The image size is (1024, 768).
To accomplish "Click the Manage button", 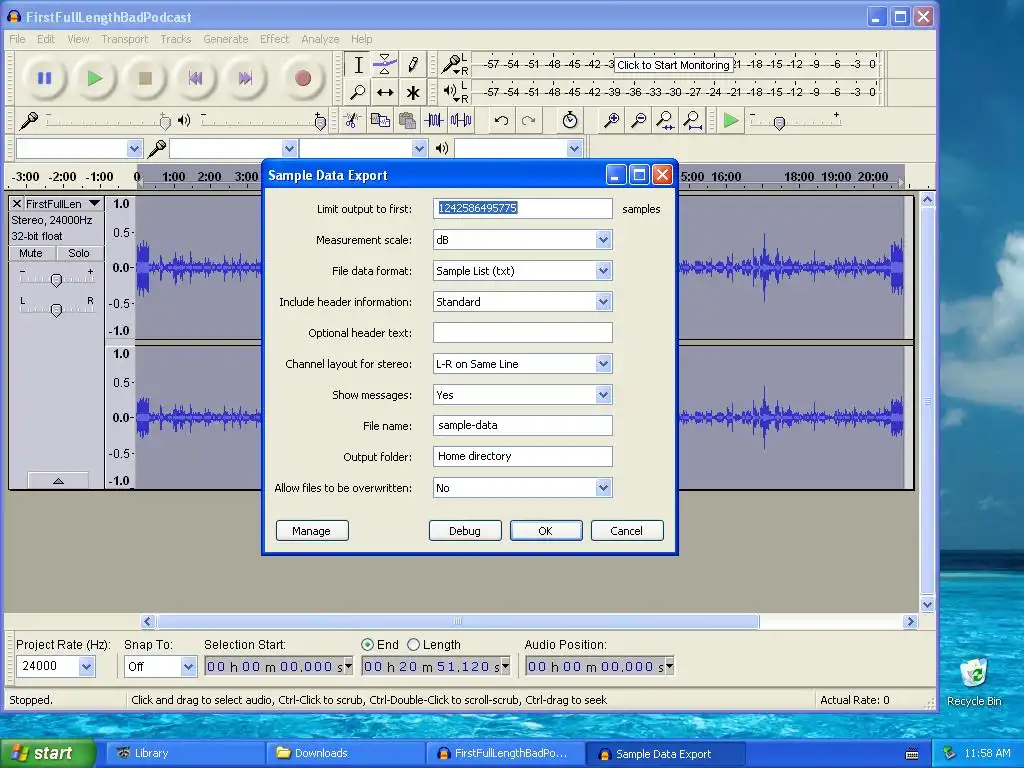I will (312, 531).
